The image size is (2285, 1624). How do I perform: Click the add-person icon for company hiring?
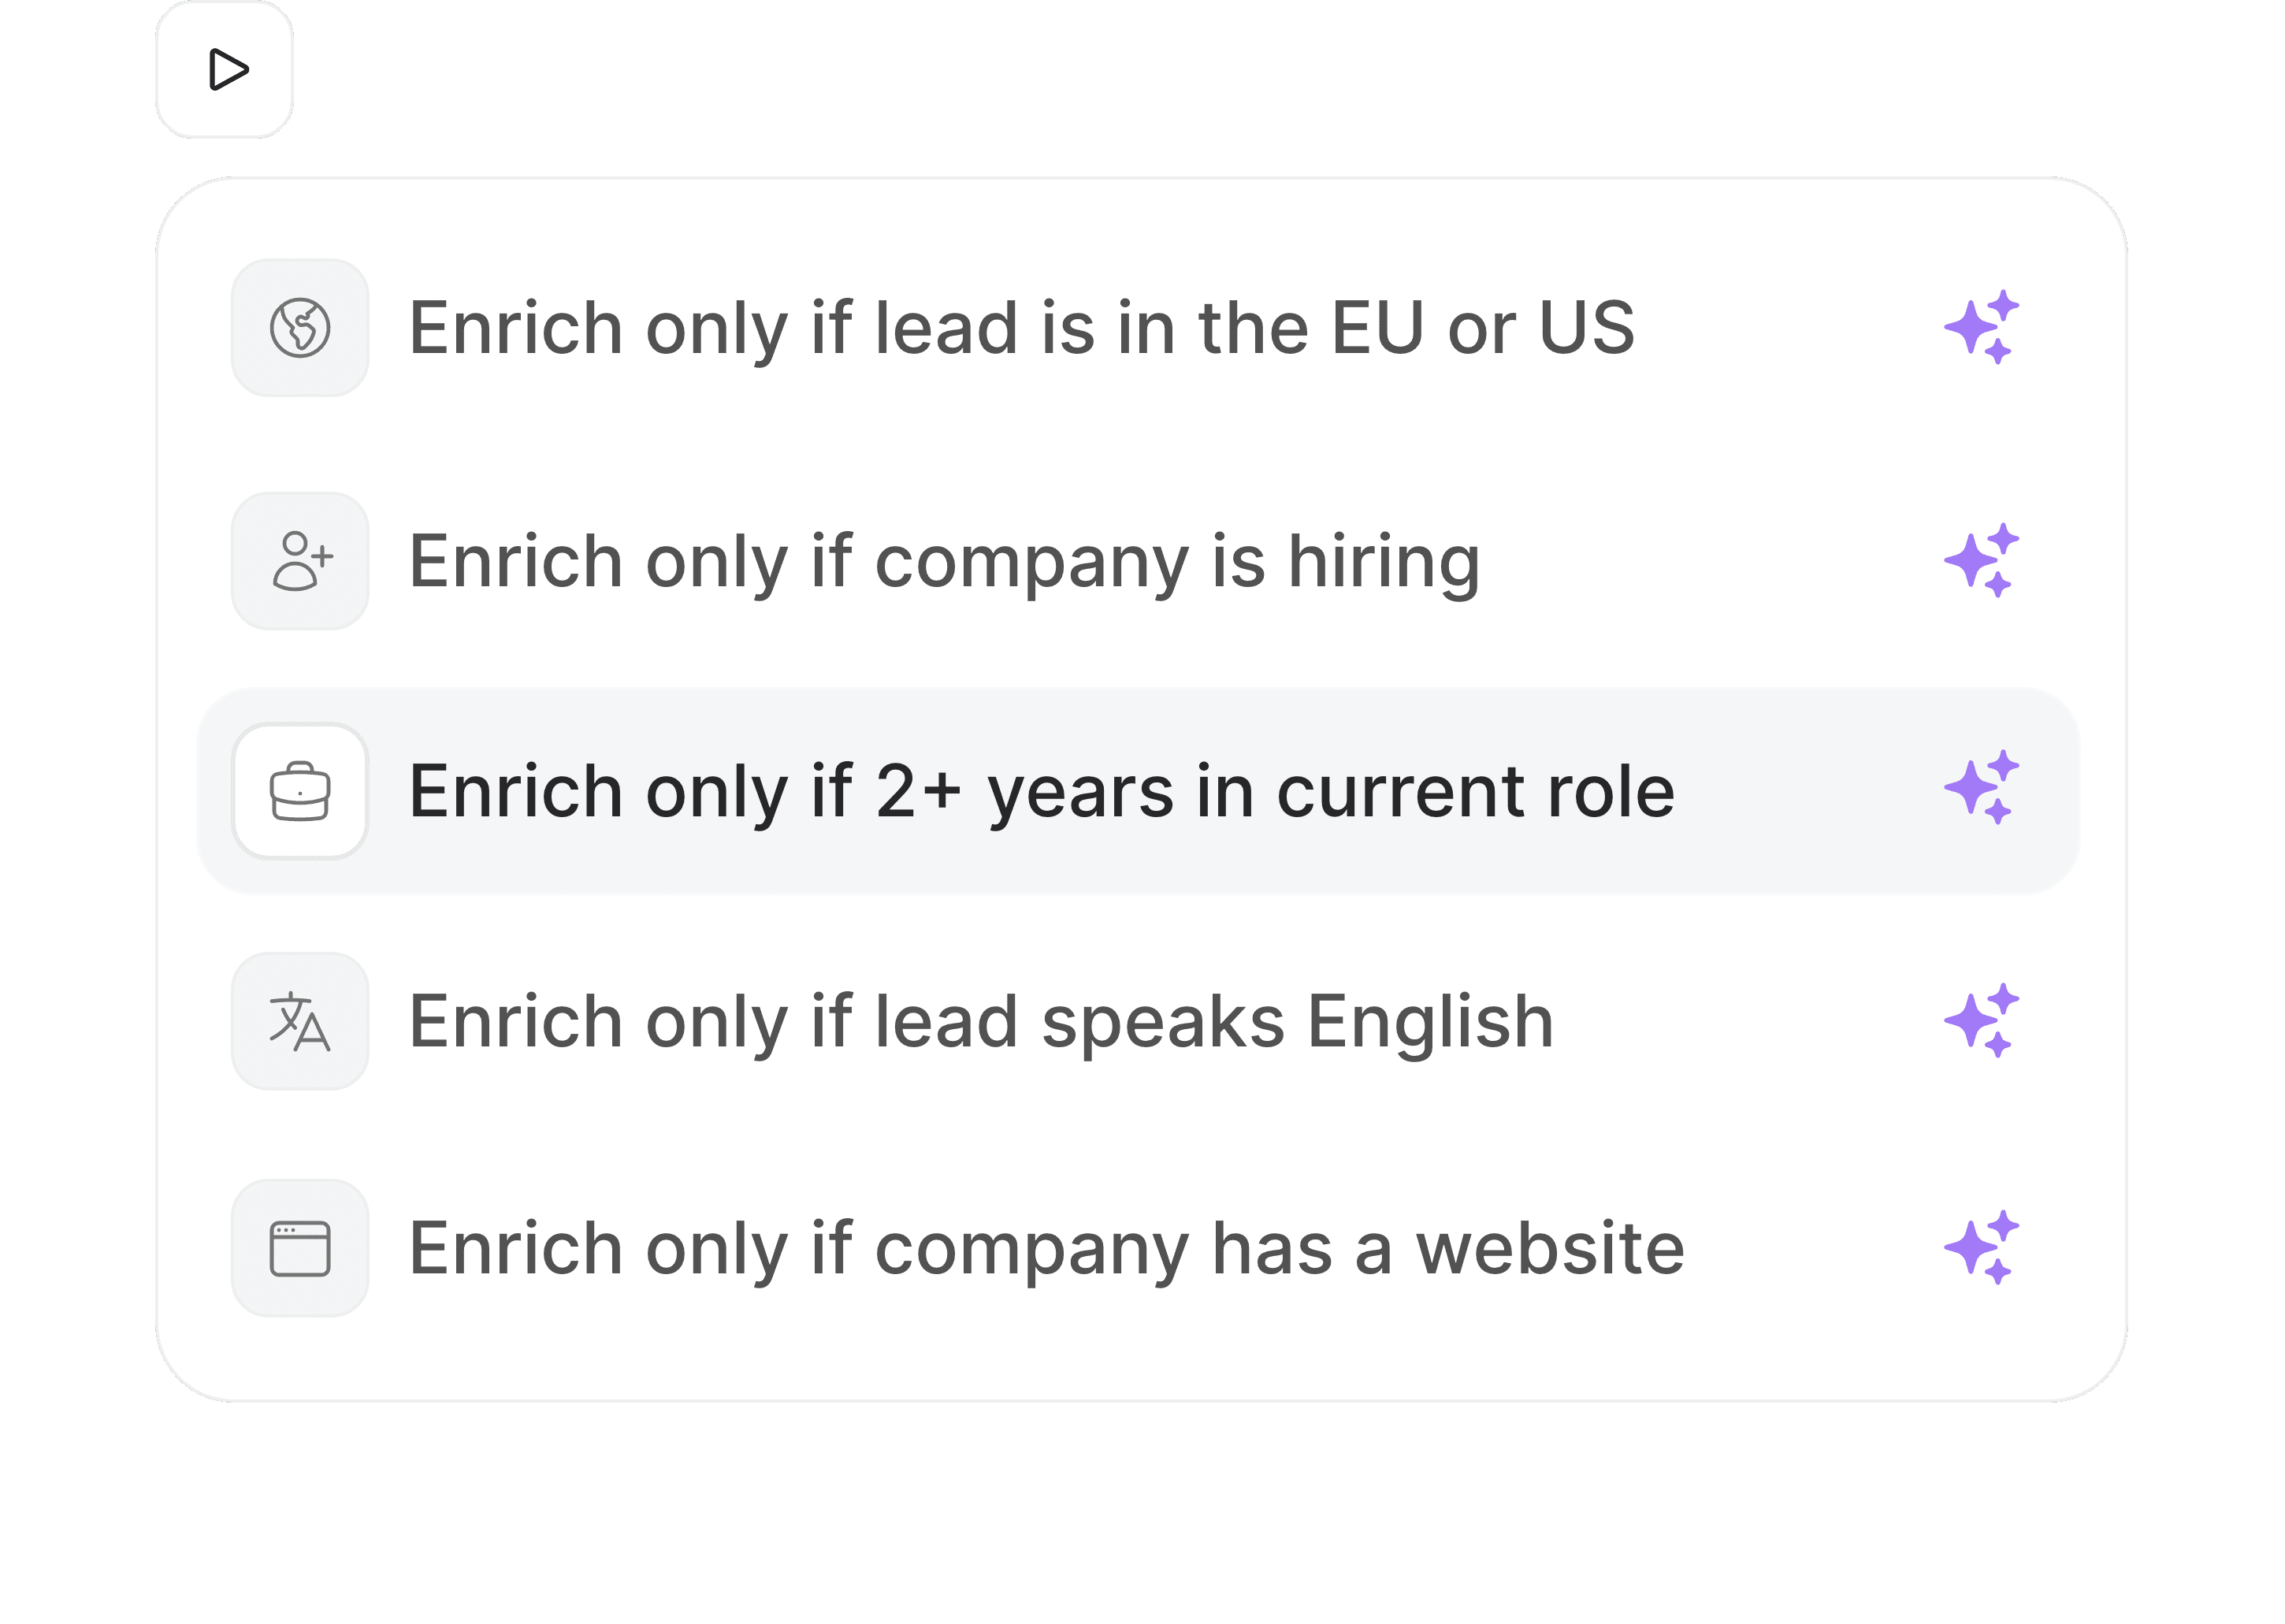[300, 561]
